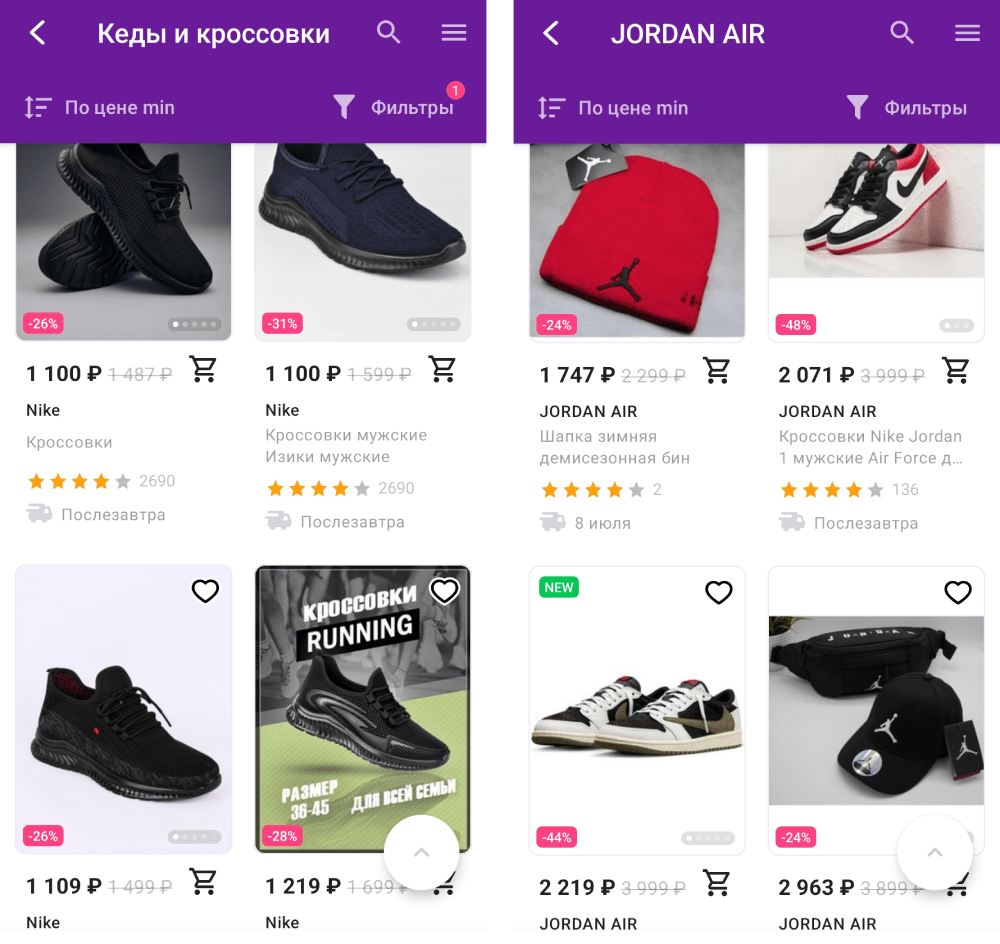This screenshot has height=944, width=1000.
Task: Open hamburger menu on JORDAN AIR screen
Action: [967, 33]
